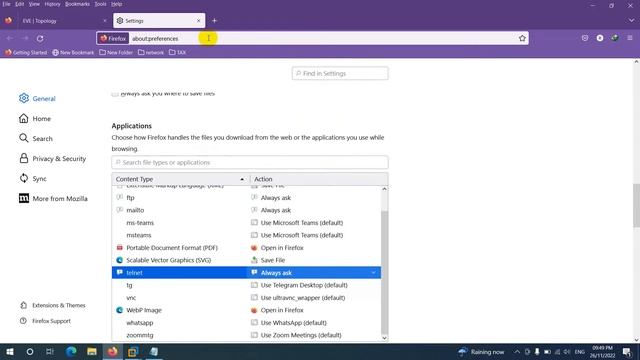Click the forward navigation arrow
The width and height of the screenshot is (640, 360).
click(x=25, y=38)
